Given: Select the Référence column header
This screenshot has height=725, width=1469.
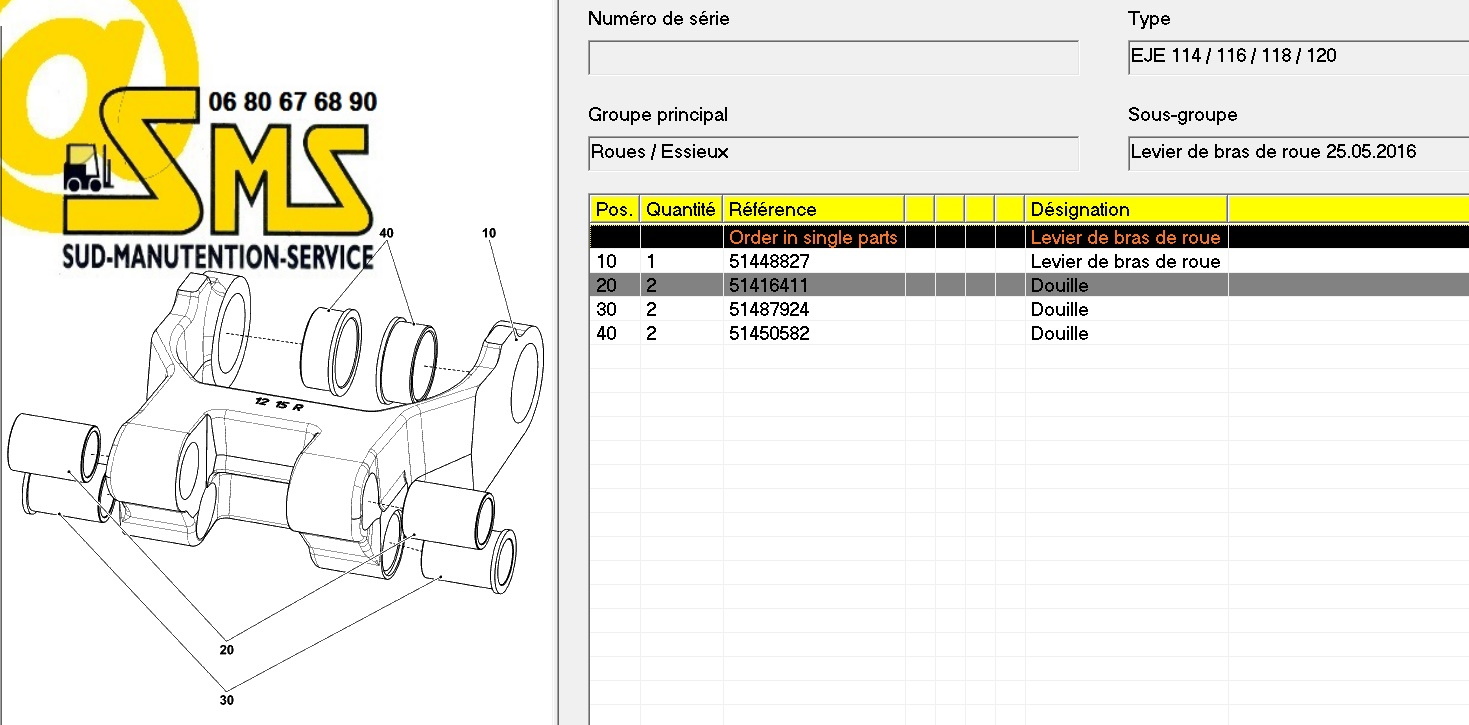Looking at the screenshot, I should 813,209.
